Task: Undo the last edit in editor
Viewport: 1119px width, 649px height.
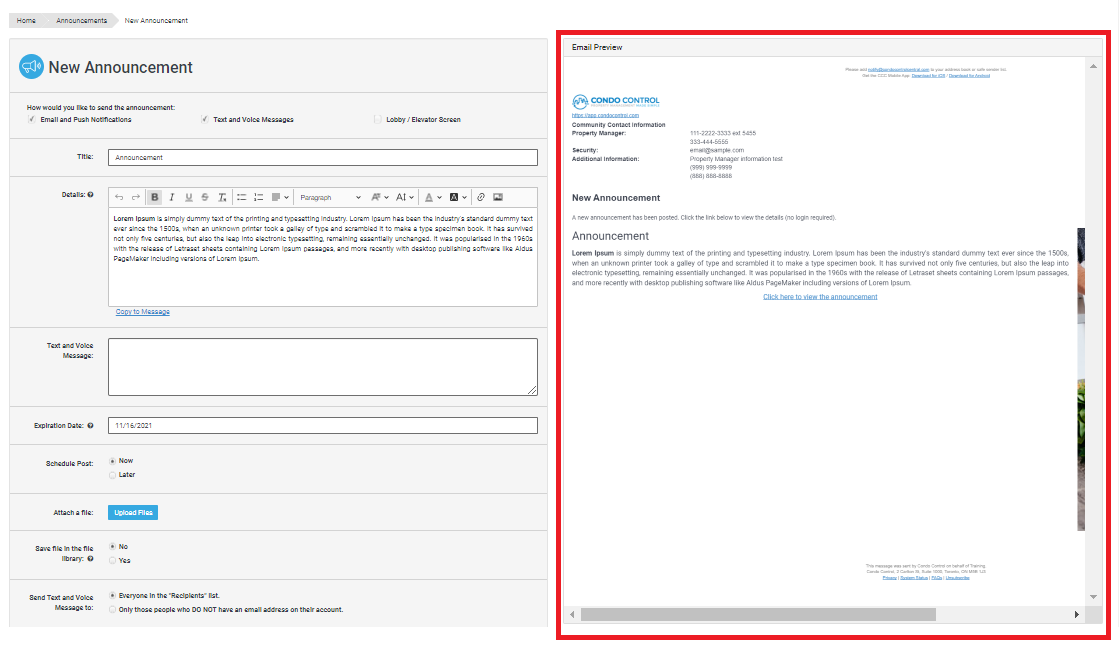Action: pos(119,197)
